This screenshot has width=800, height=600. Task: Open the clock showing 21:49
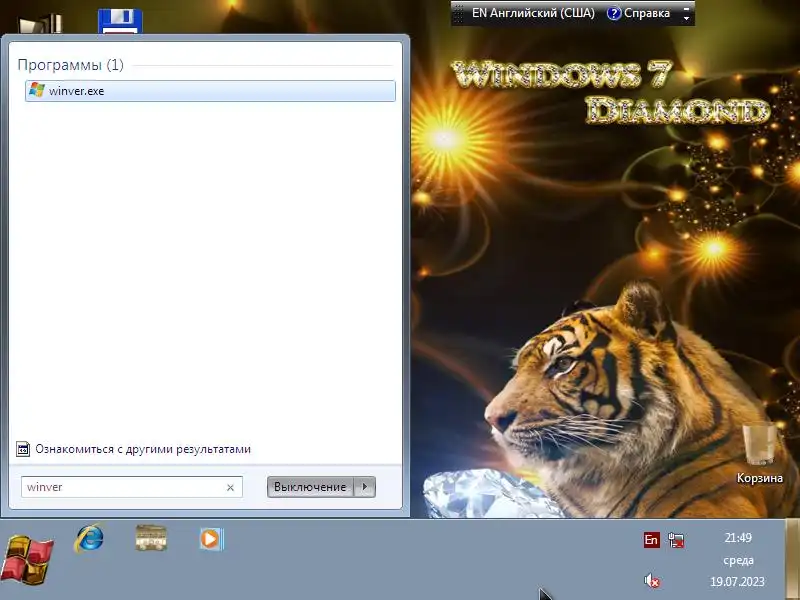click(738, 538)
